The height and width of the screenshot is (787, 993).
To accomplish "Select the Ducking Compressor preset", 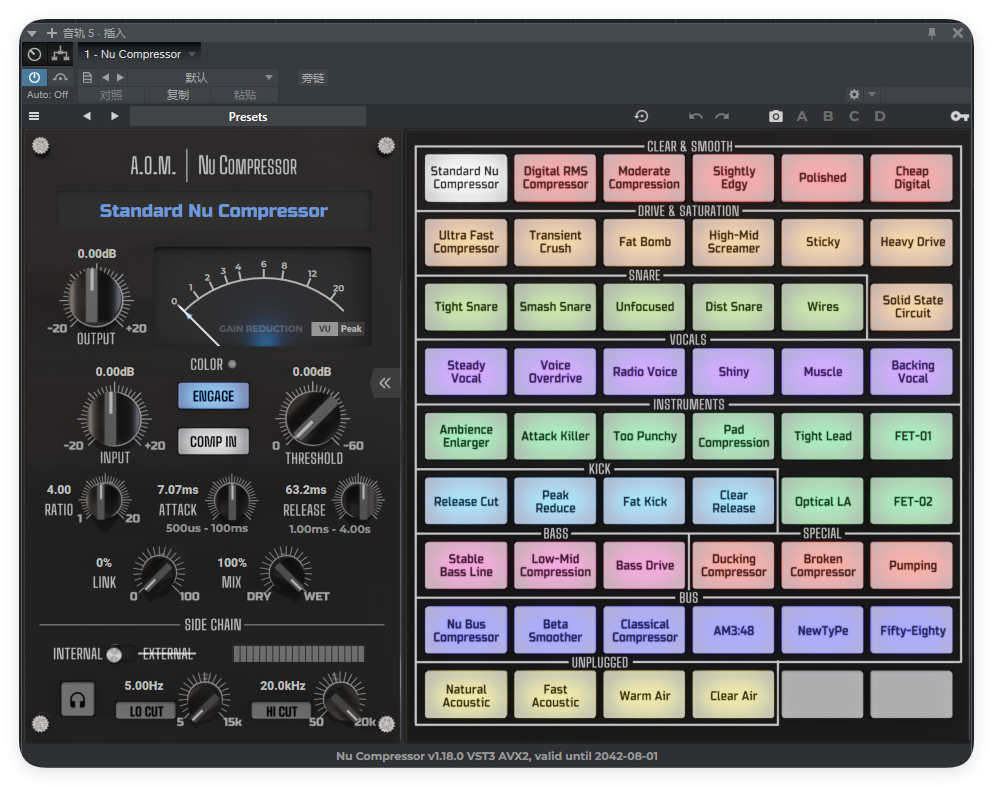I will (733, 565).
